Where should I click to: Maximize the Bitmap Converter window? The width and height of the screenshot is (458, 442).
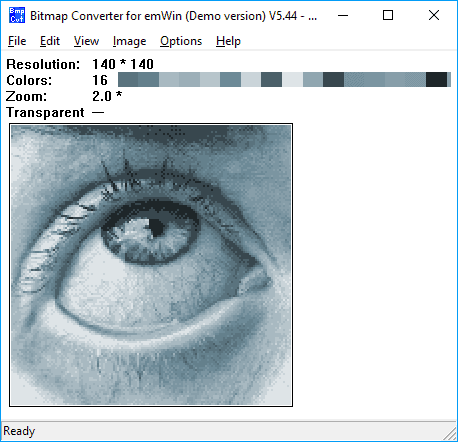click(388, 15)
